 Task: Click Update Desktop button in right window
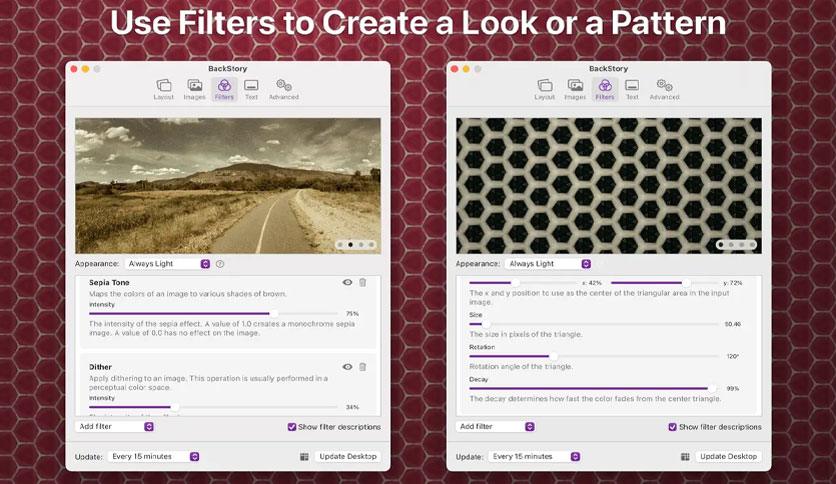(728, 456)
